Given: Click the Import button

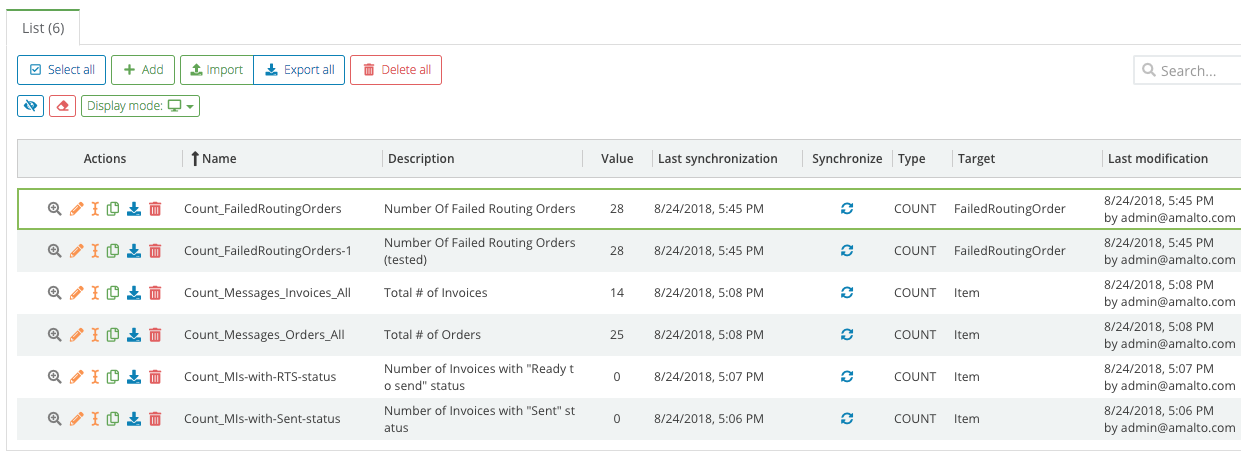Looking at the screenshot, I should click(x=217, y=70).
